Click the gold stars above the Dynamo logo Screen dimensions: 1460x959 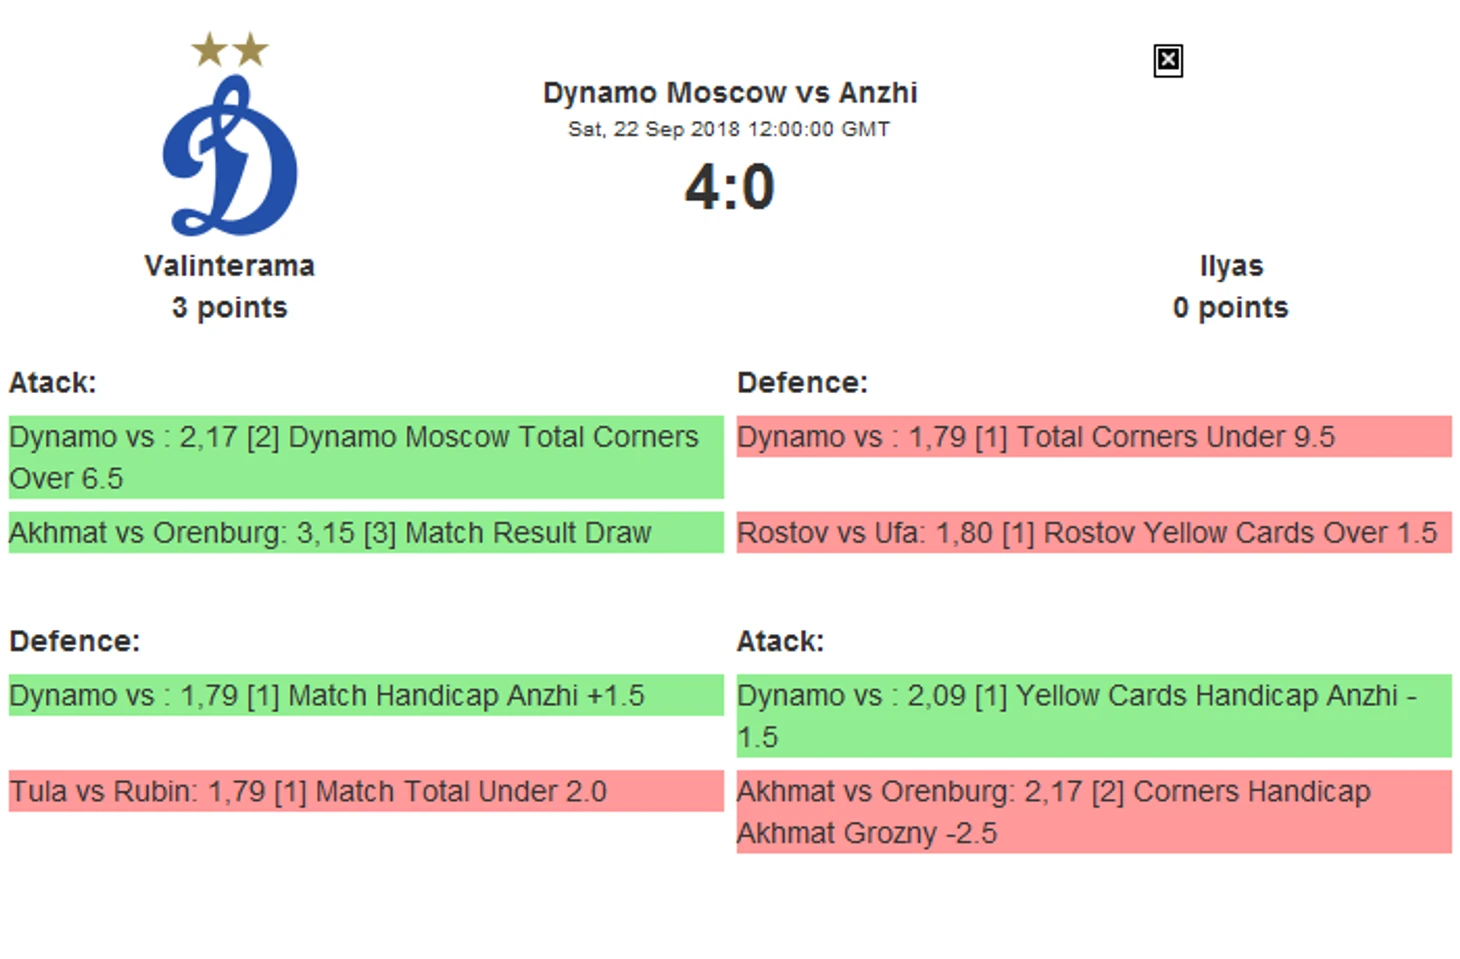click(230, 49)
